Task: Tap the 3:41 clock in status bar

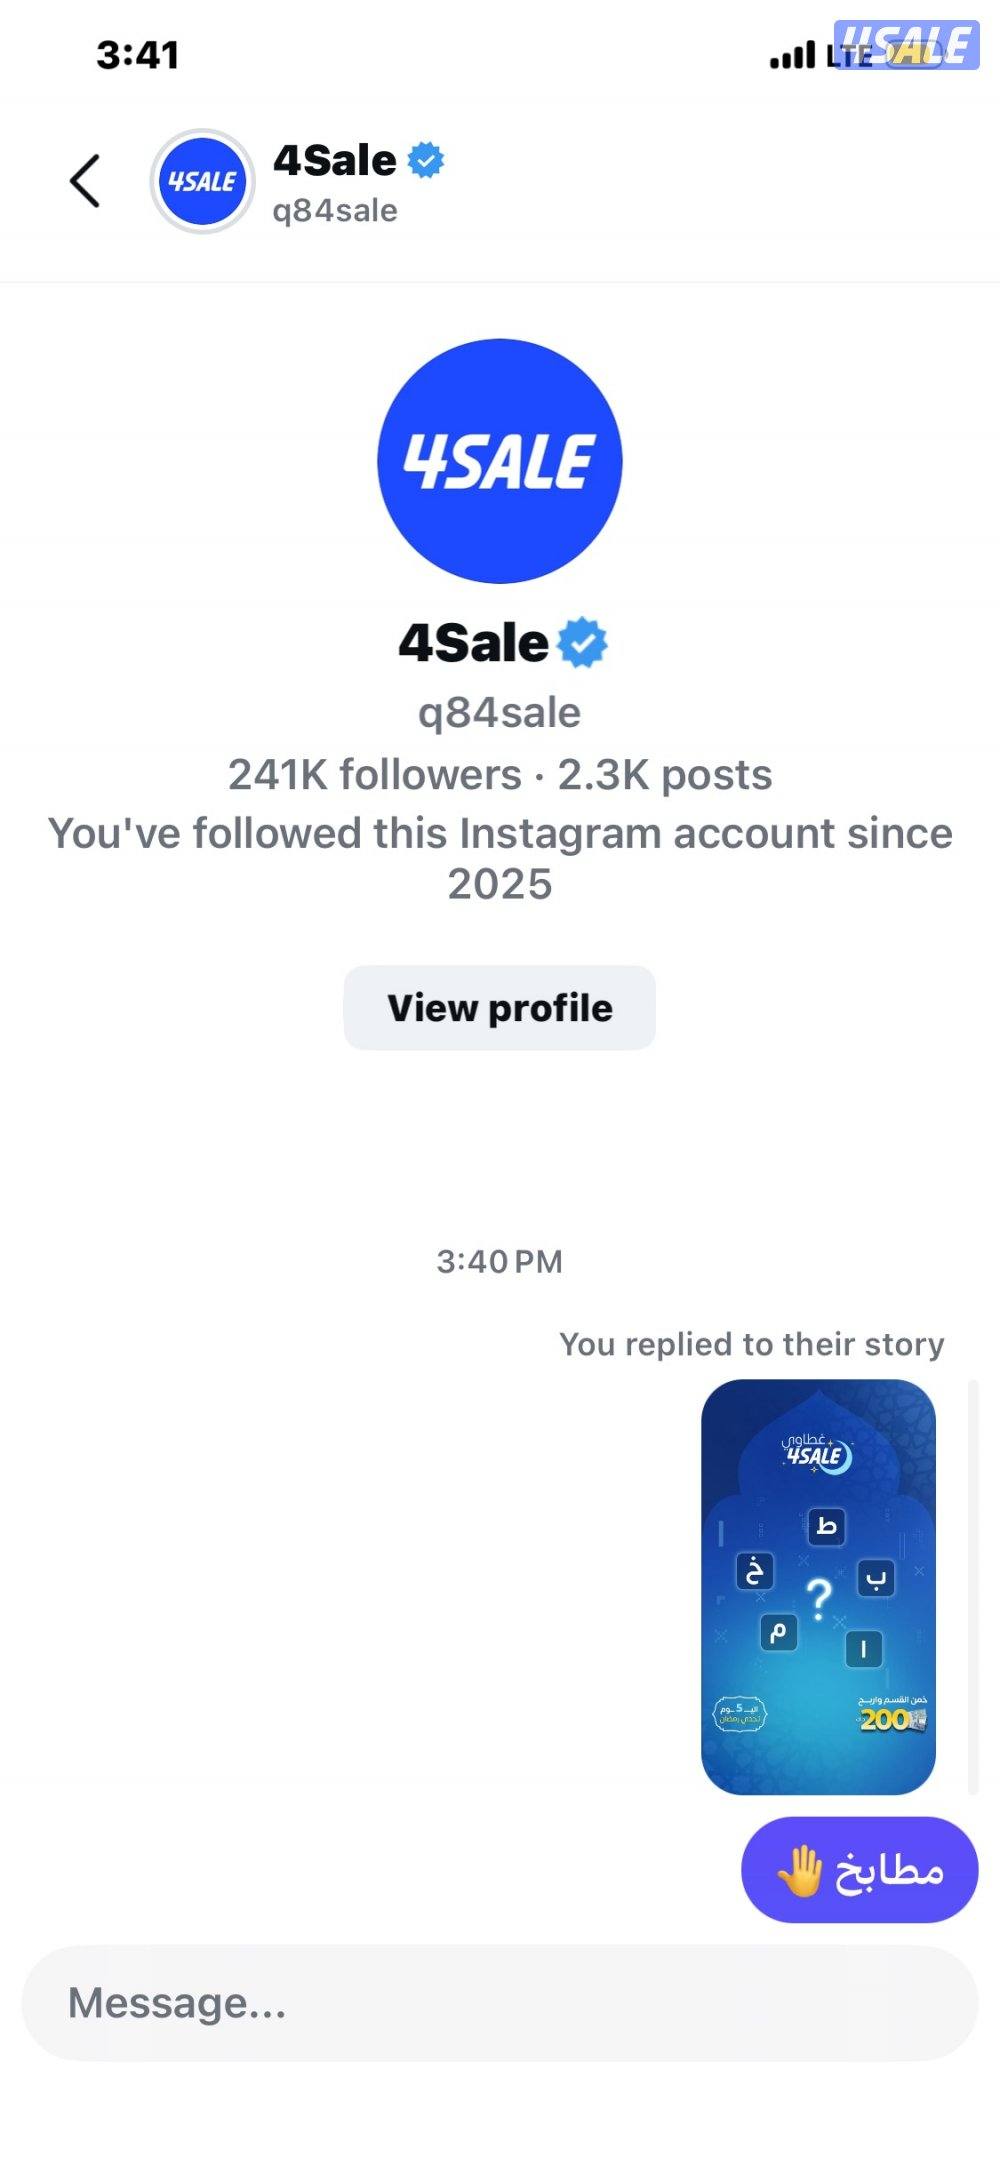Action: 138,55
